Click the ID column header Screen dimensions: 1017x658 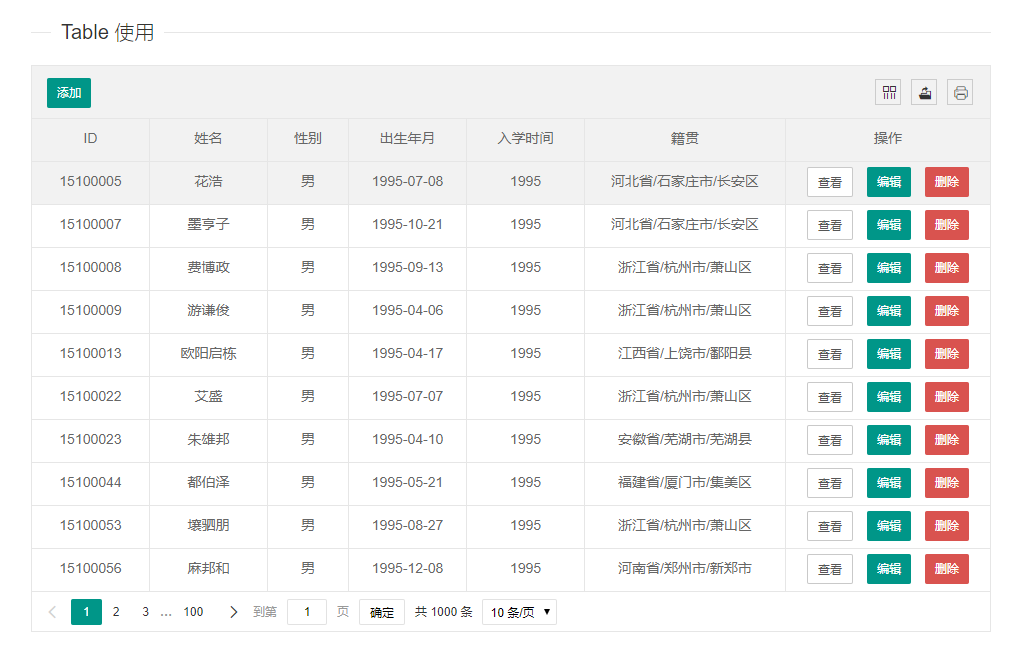tap(90, 138)
